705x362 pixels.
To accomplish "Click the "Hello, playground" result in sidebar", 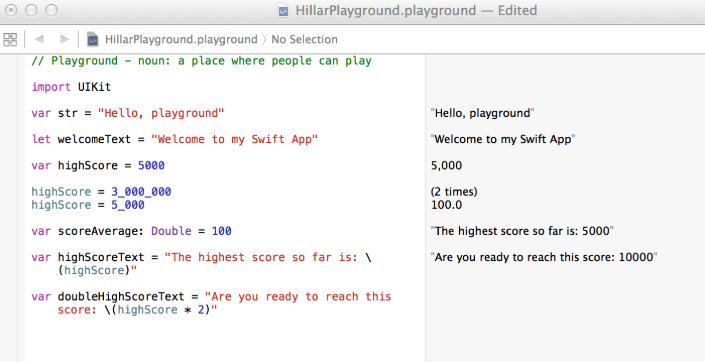I will 482,113.
